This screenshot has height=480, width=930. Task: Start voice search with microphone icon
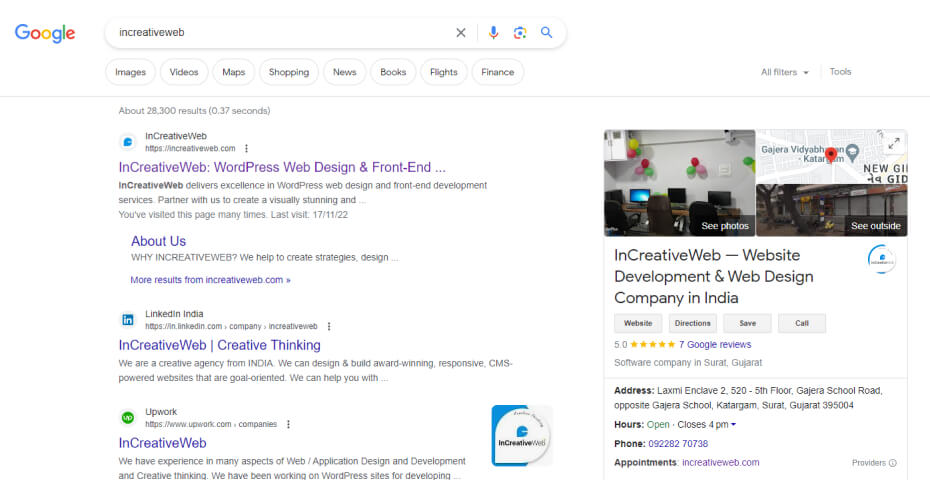click(x=493, y=33)
